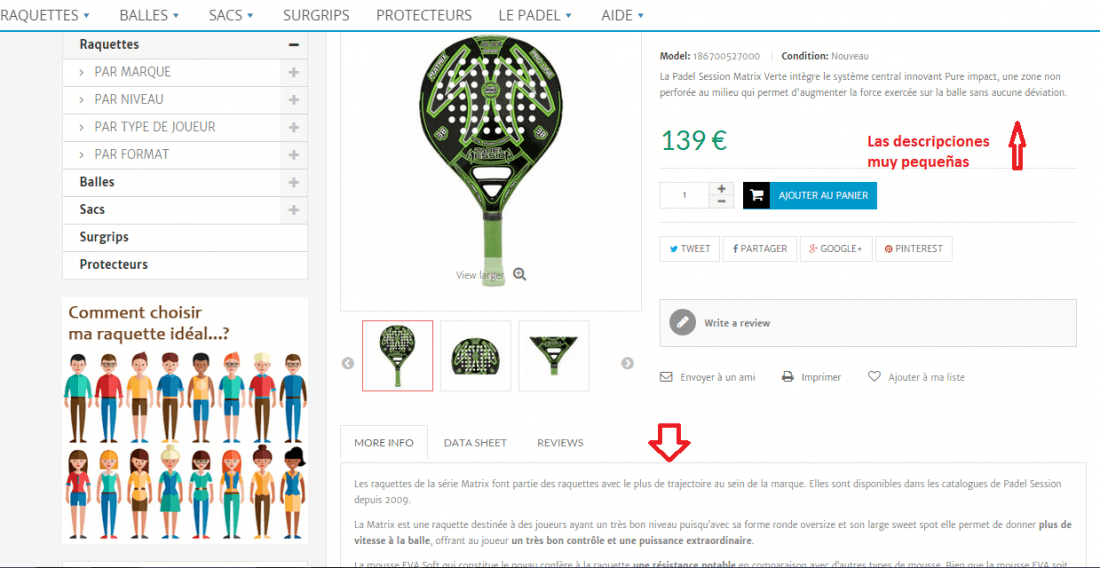
Task: Collapse the Raquettes sidebar category
Action: (x=293, y=45)
